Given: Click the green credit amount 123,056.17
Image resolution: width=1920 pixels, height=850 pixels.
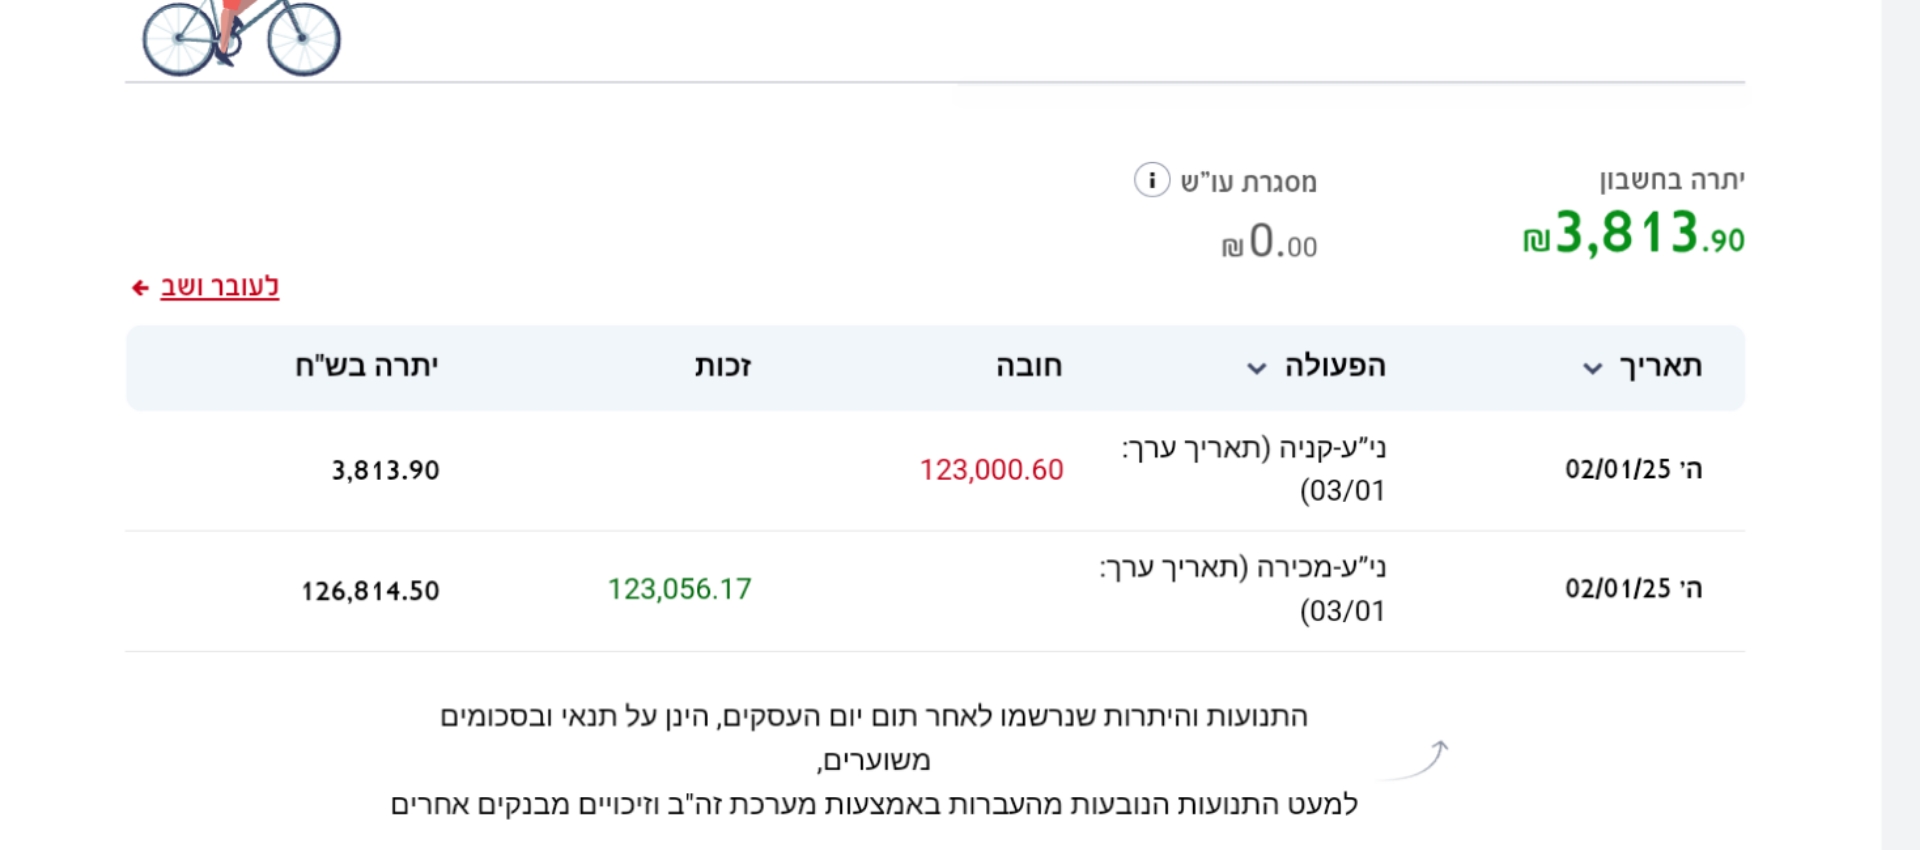Looking at the screenshot, I should click(x=679, y=589).
